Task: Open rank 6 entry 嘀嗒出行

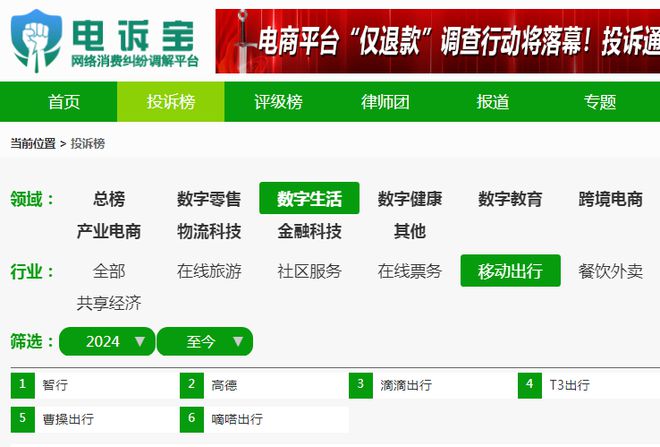Action: [264, 419]
